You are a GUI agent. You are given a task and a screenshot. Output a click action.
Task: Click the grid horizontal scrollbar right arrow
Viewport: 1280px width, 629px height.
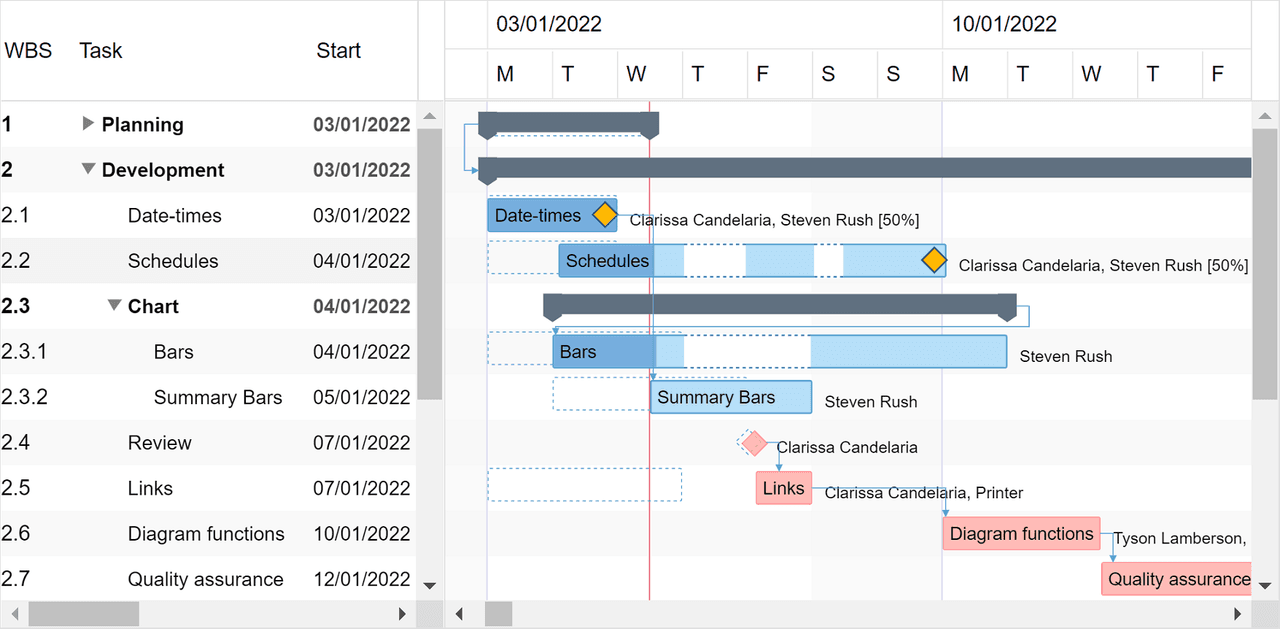coord(403,614)
